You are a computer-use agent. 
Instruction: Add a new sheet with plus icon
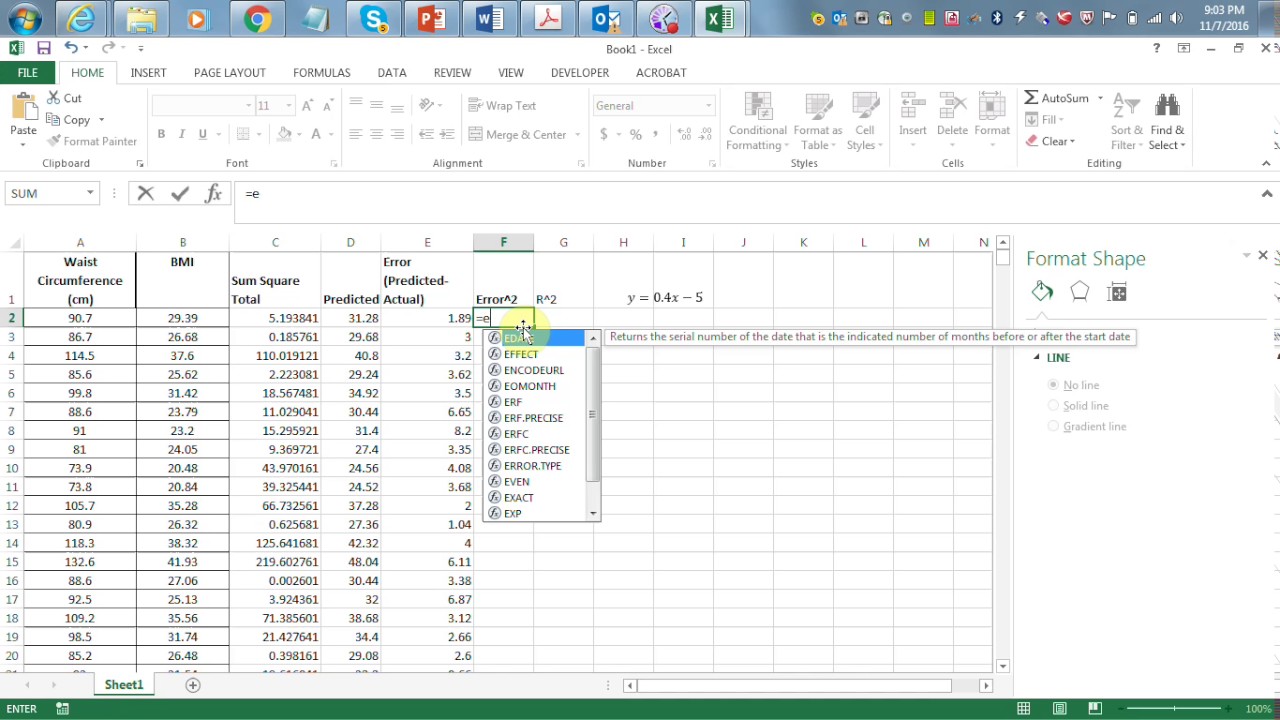193,685
